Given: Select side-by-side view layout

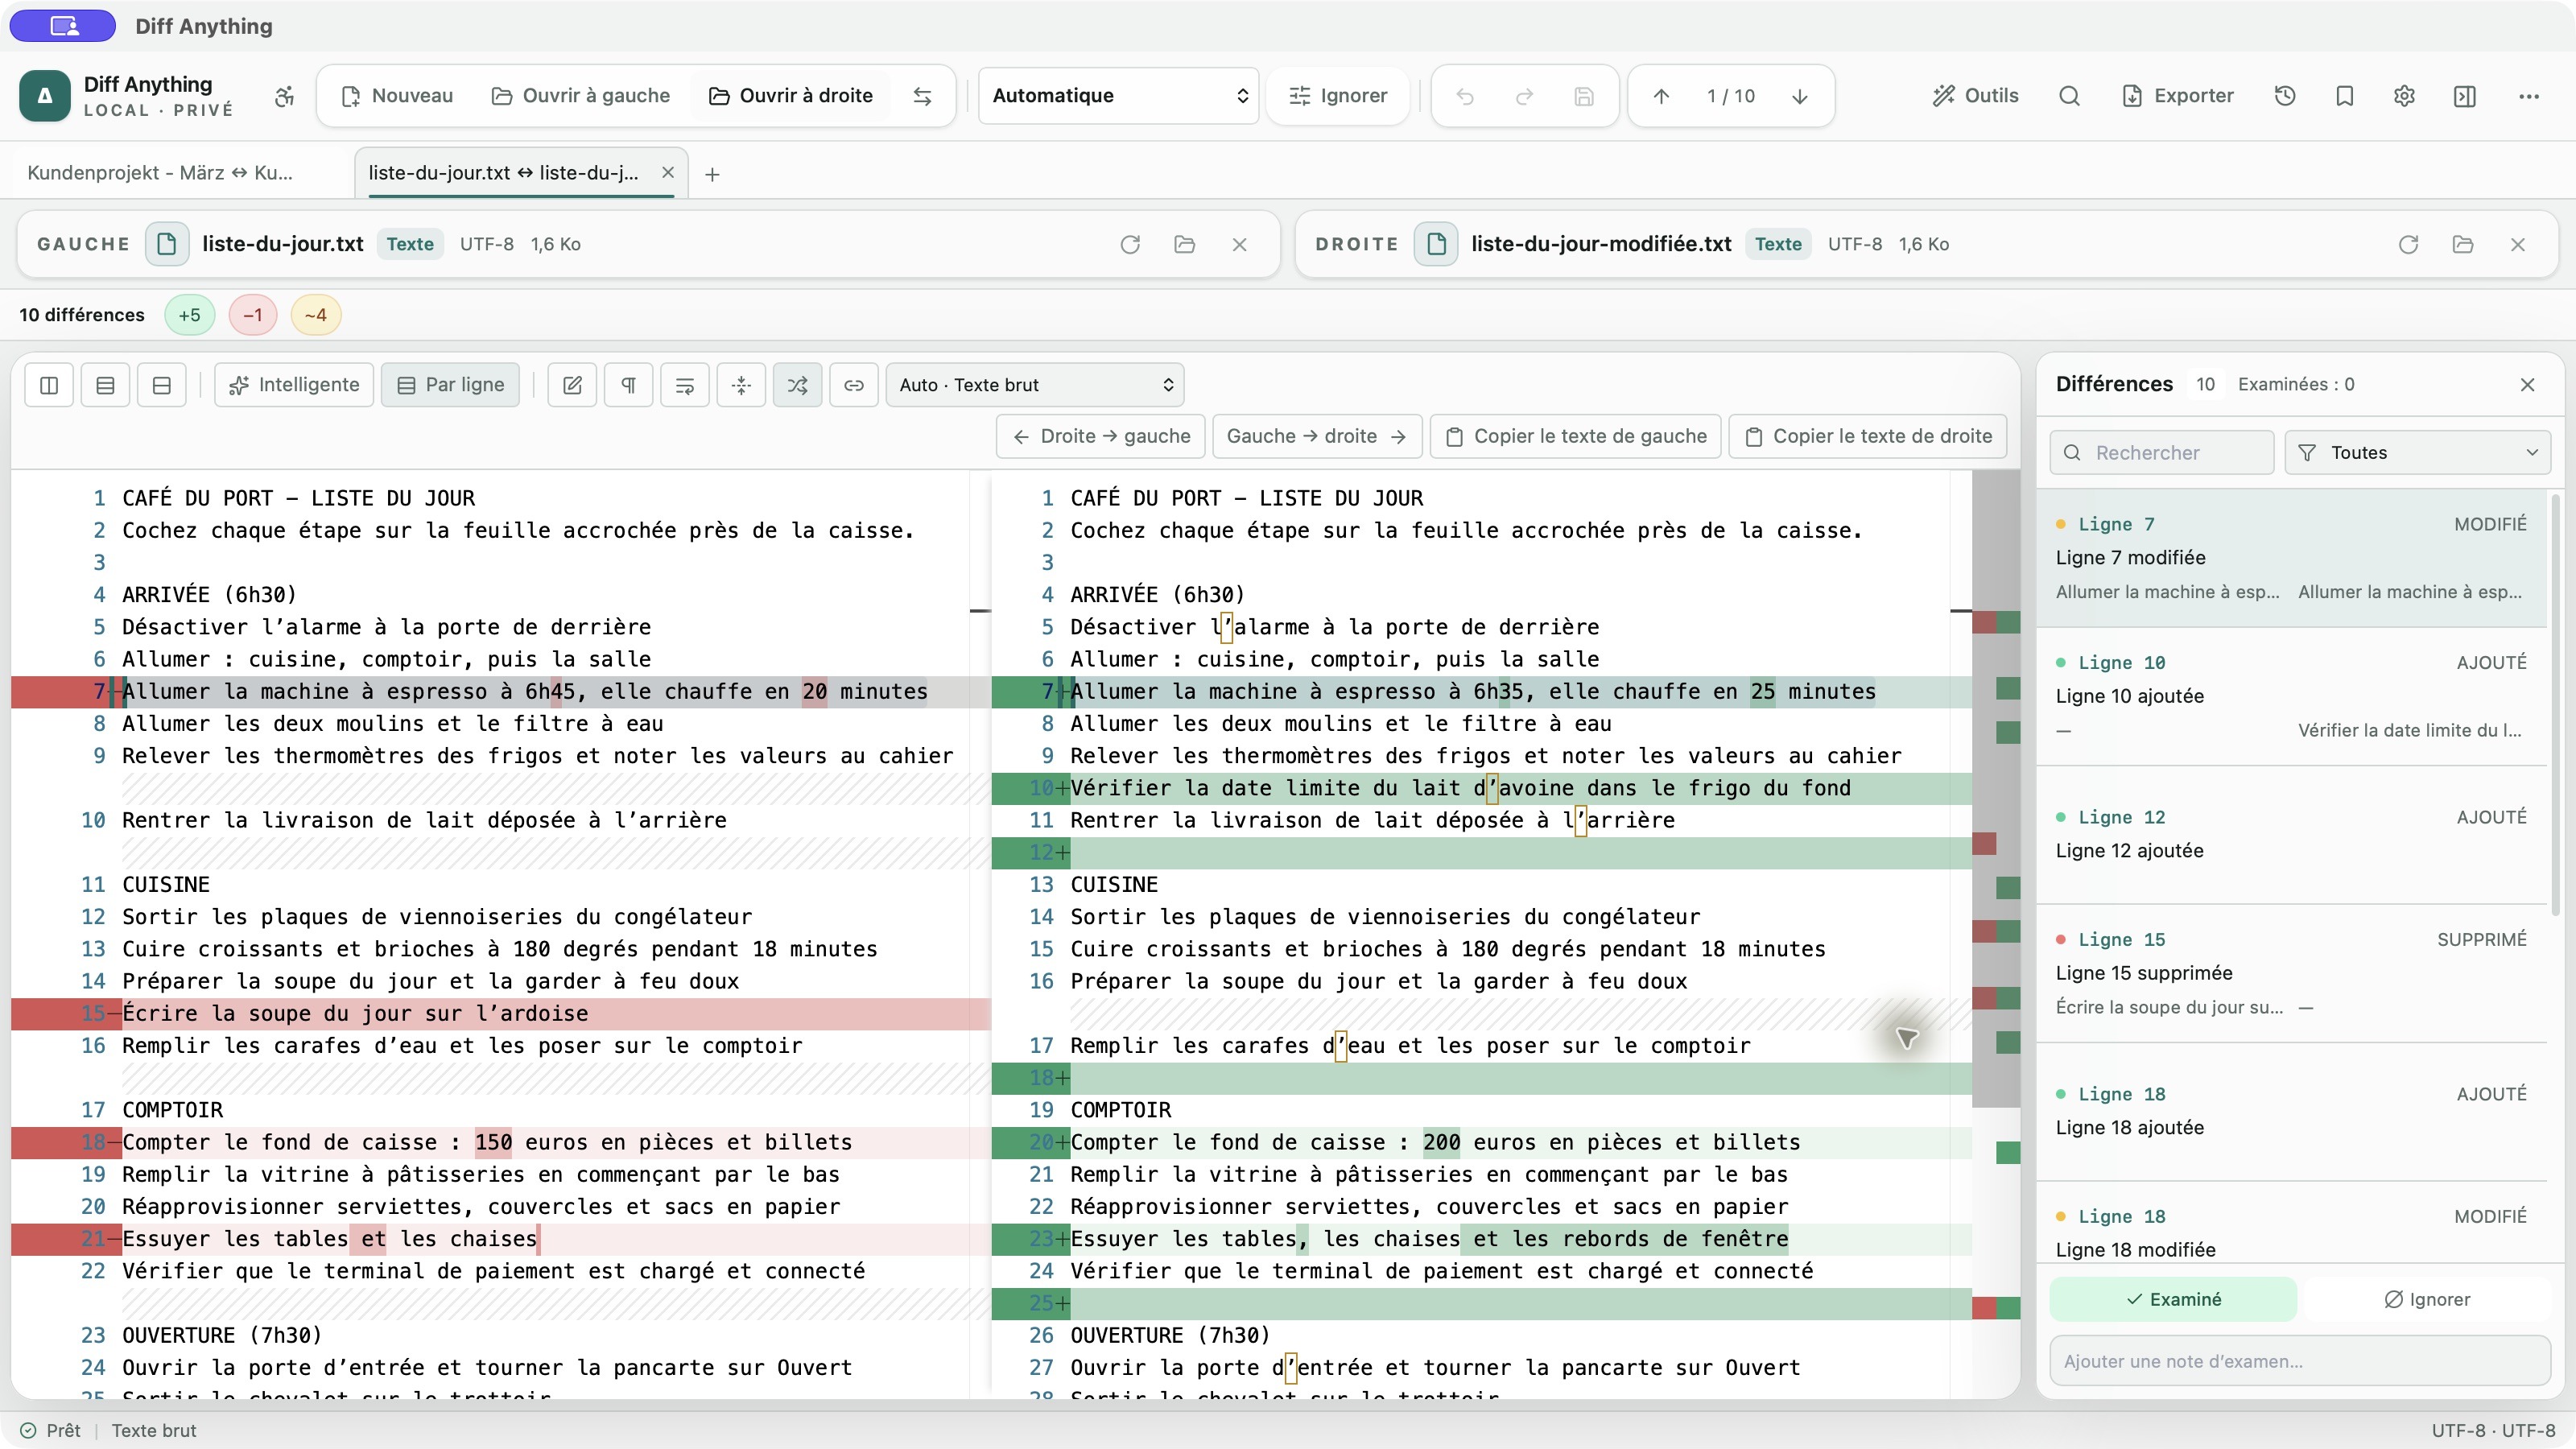Looking at the screenshot, I should point(49,385).
